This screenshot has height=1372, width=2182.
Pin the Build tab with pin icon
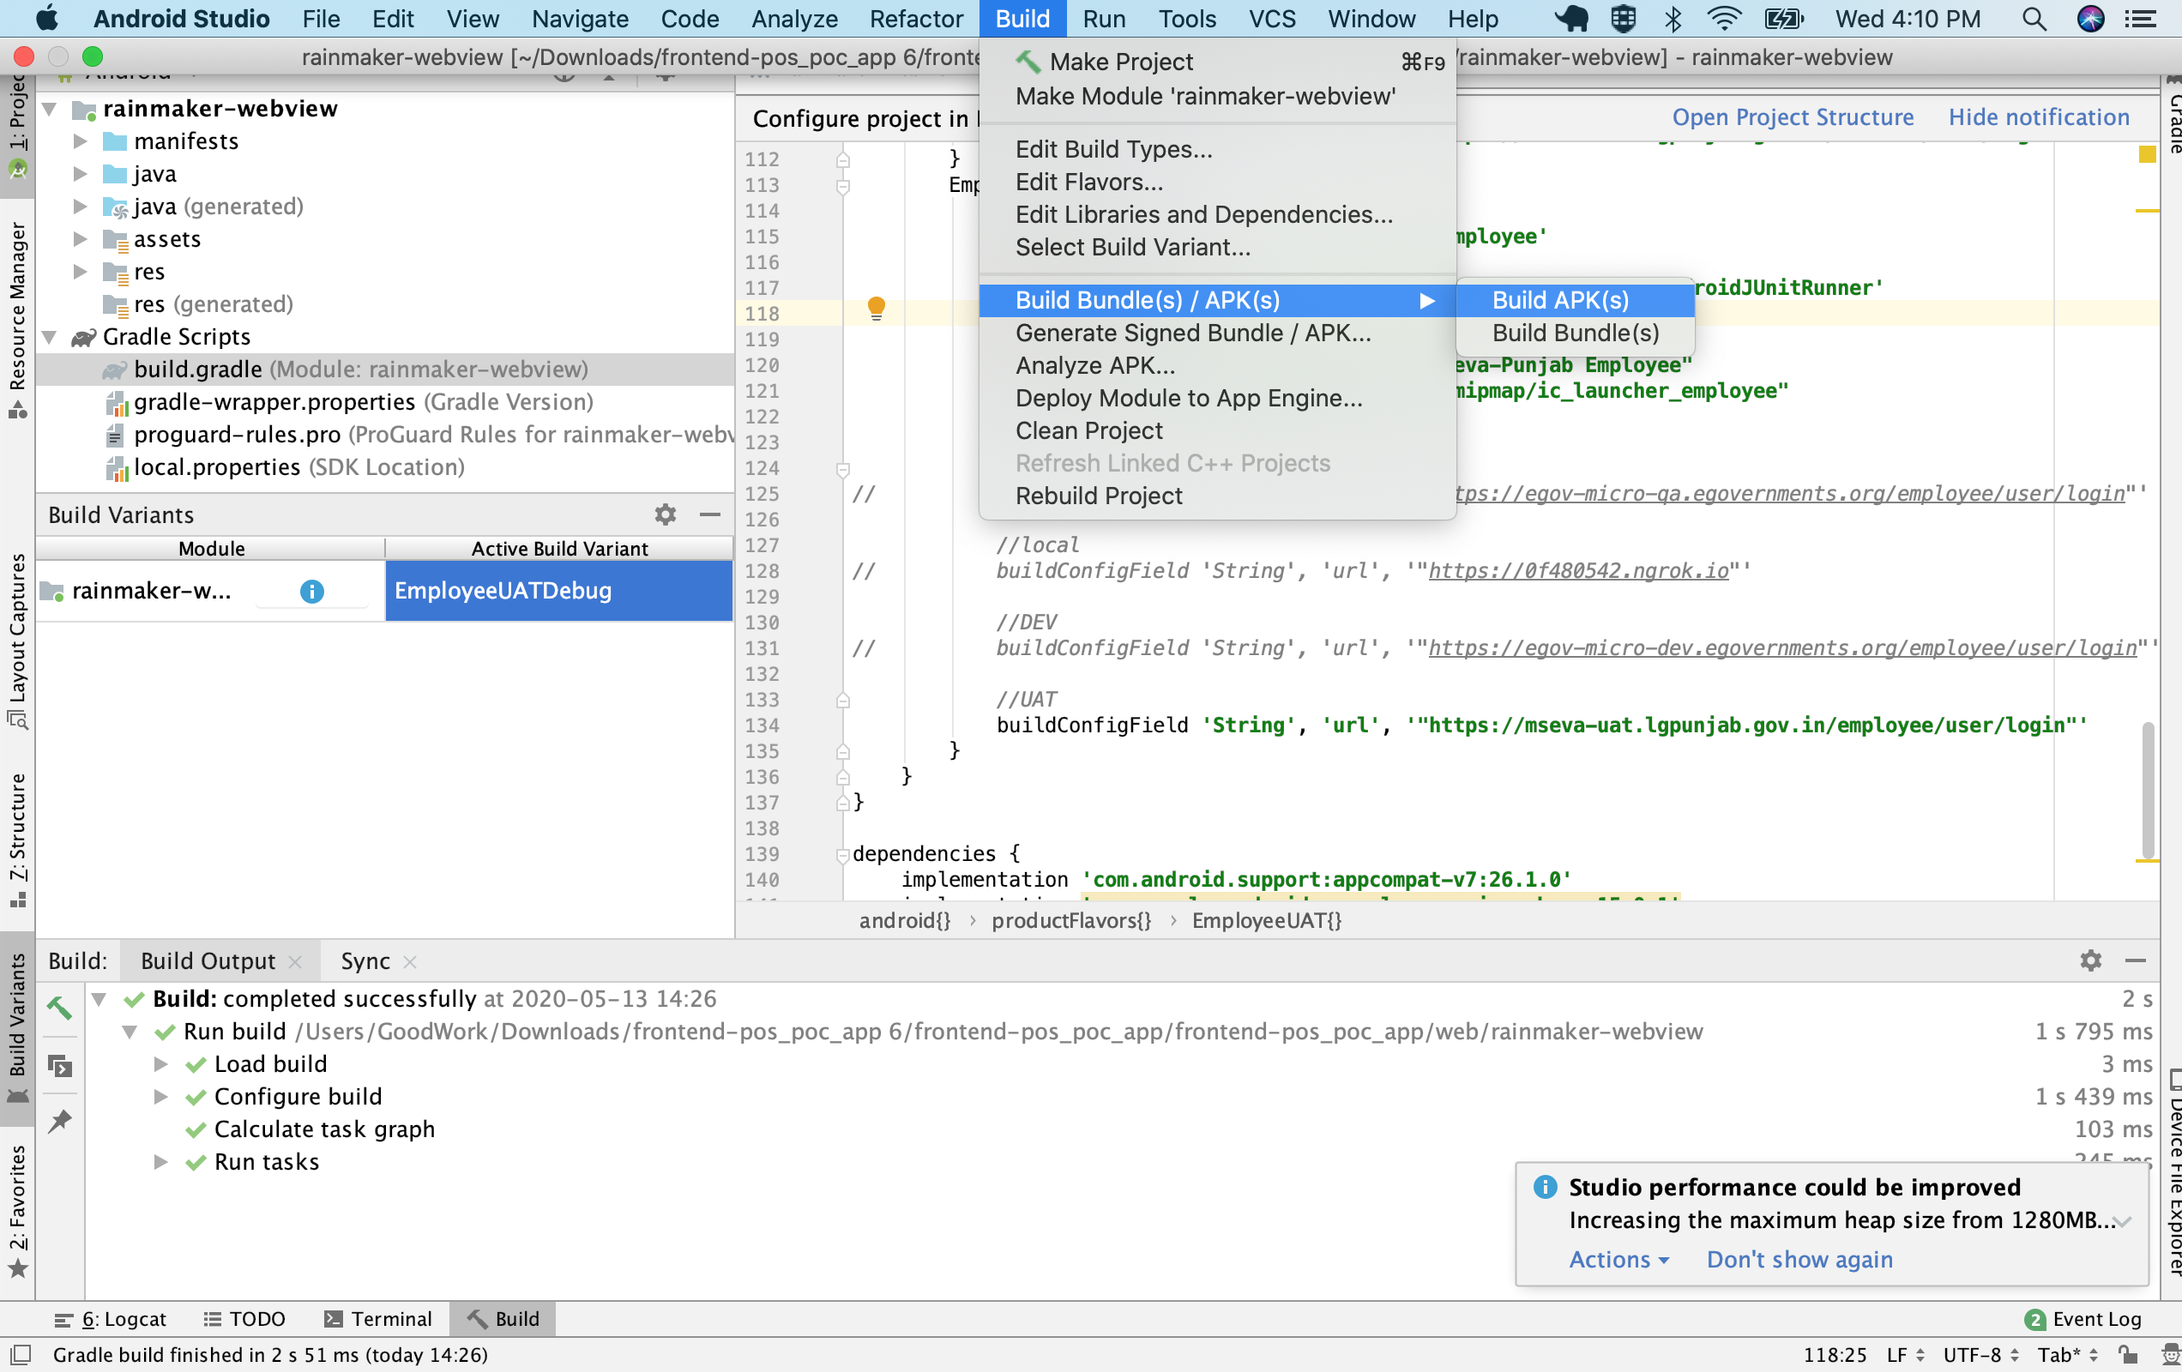[59, 1121]
